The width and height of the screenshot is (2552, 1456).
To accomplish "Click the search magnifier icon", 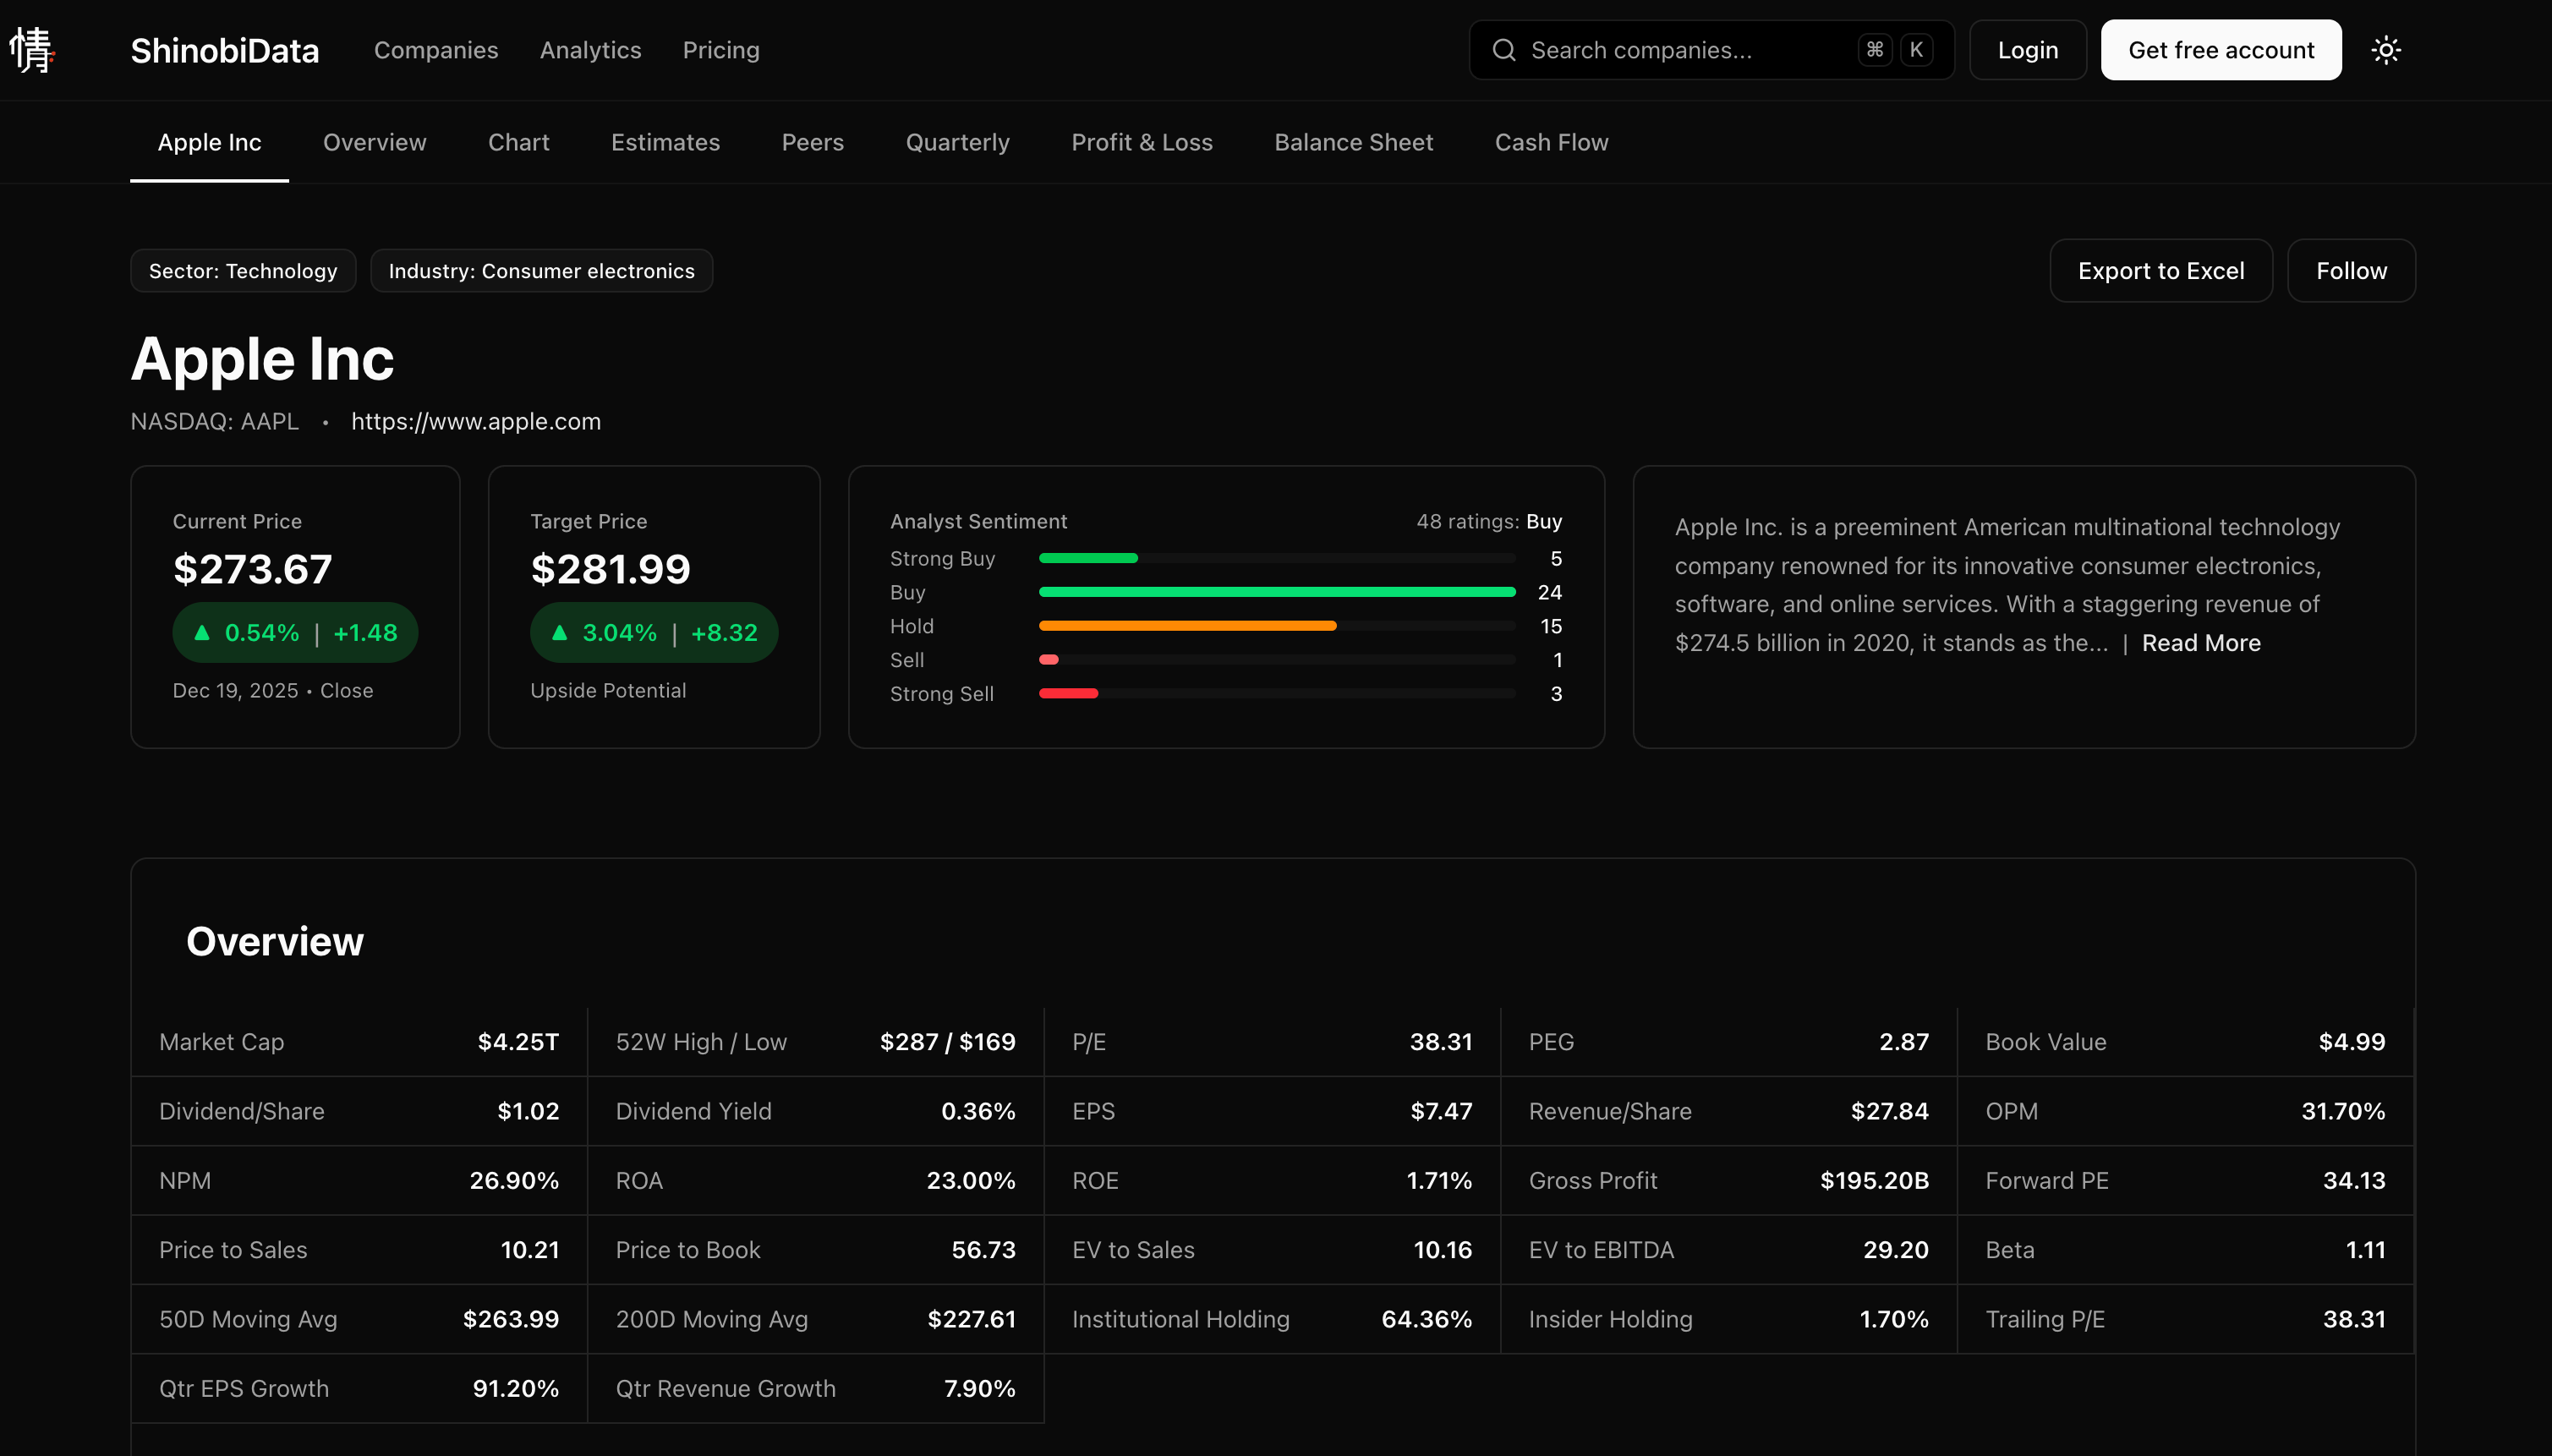I will pyautogui.click(x=1503, y=50).
